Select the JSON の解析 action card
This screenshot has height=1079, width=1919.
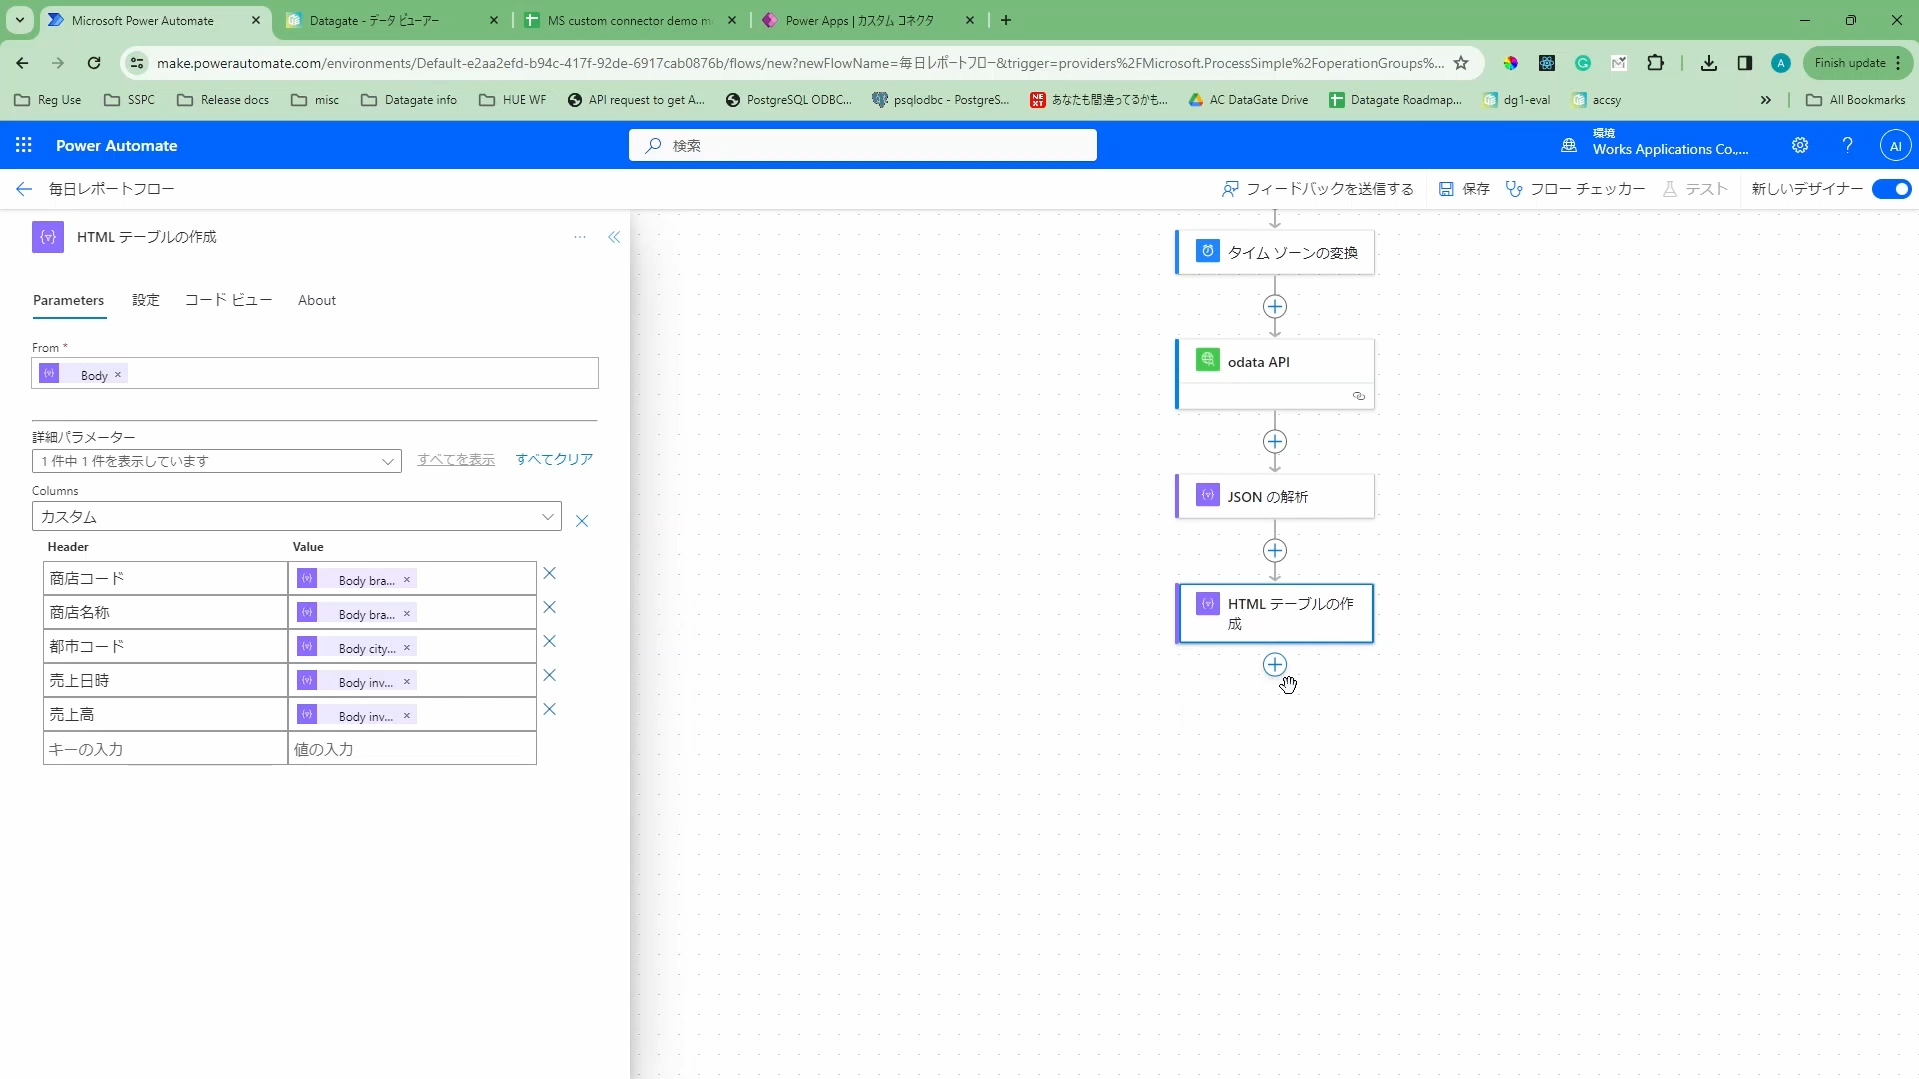(x=1275, y=497)
